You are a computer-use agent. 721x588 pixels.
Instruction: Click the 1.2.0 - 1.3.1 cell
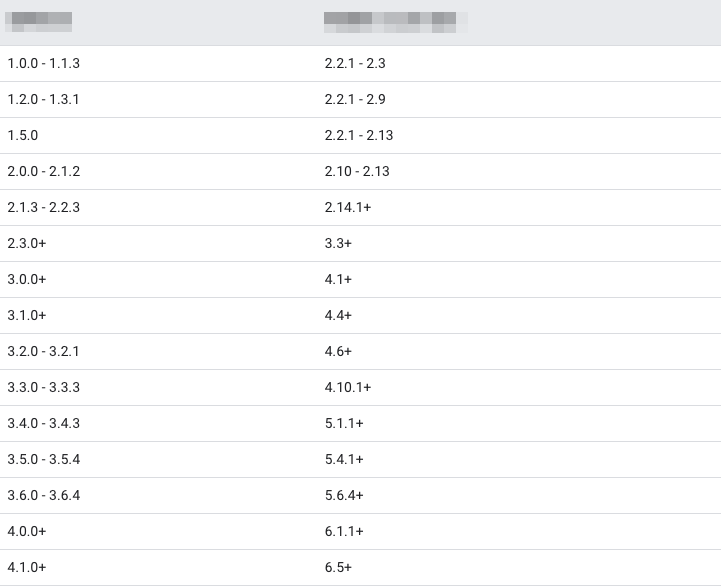coord(43,100)
